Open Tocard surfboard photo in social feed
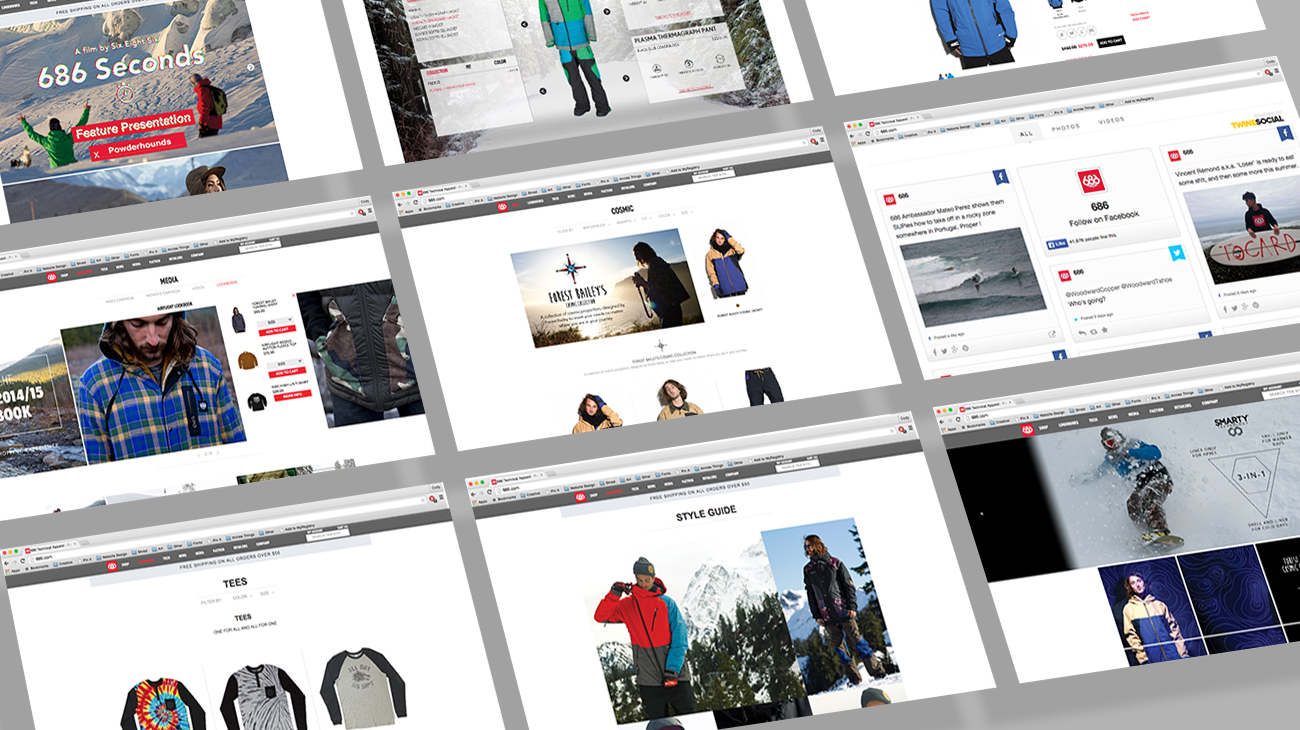Viewport: 1300px width, 730px height. coord(1249,232)
